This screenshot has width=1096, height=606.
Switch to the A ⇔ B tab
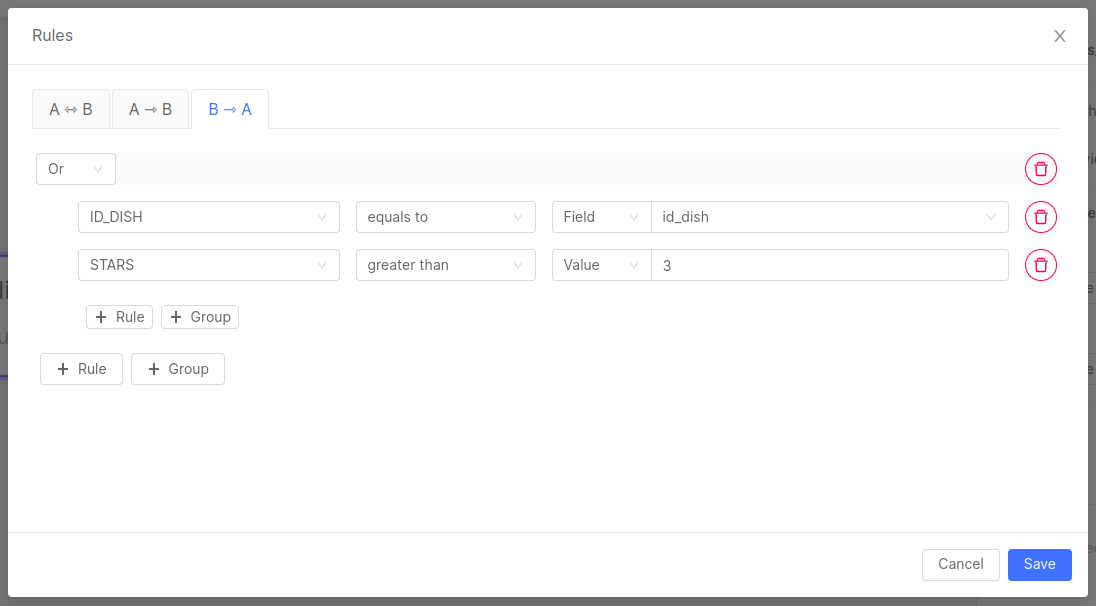[71, 109]
